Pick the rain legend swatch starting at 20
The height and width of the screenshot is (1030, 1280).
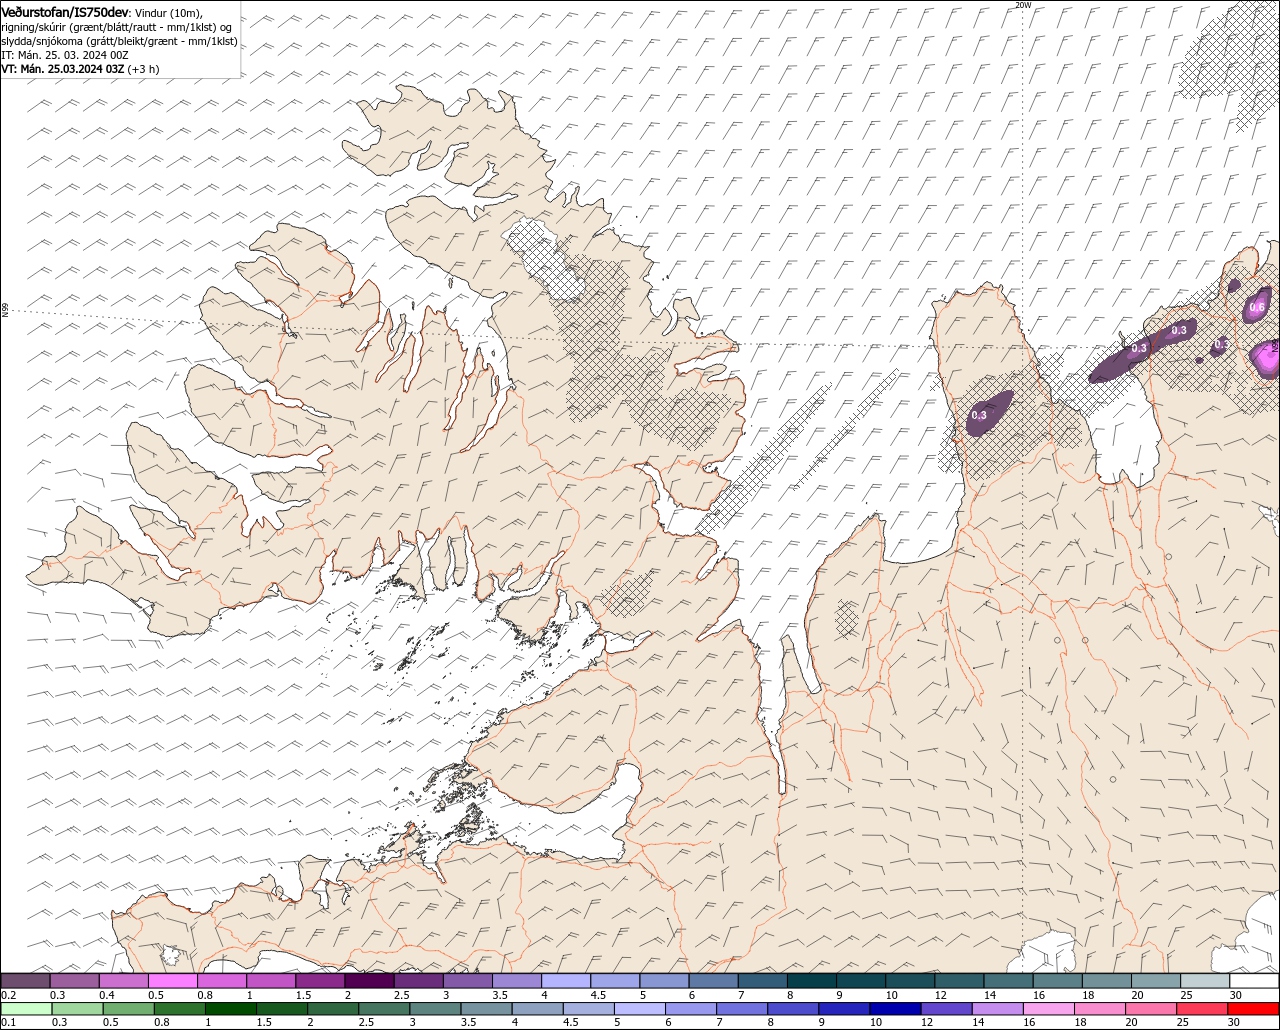1151,1008
